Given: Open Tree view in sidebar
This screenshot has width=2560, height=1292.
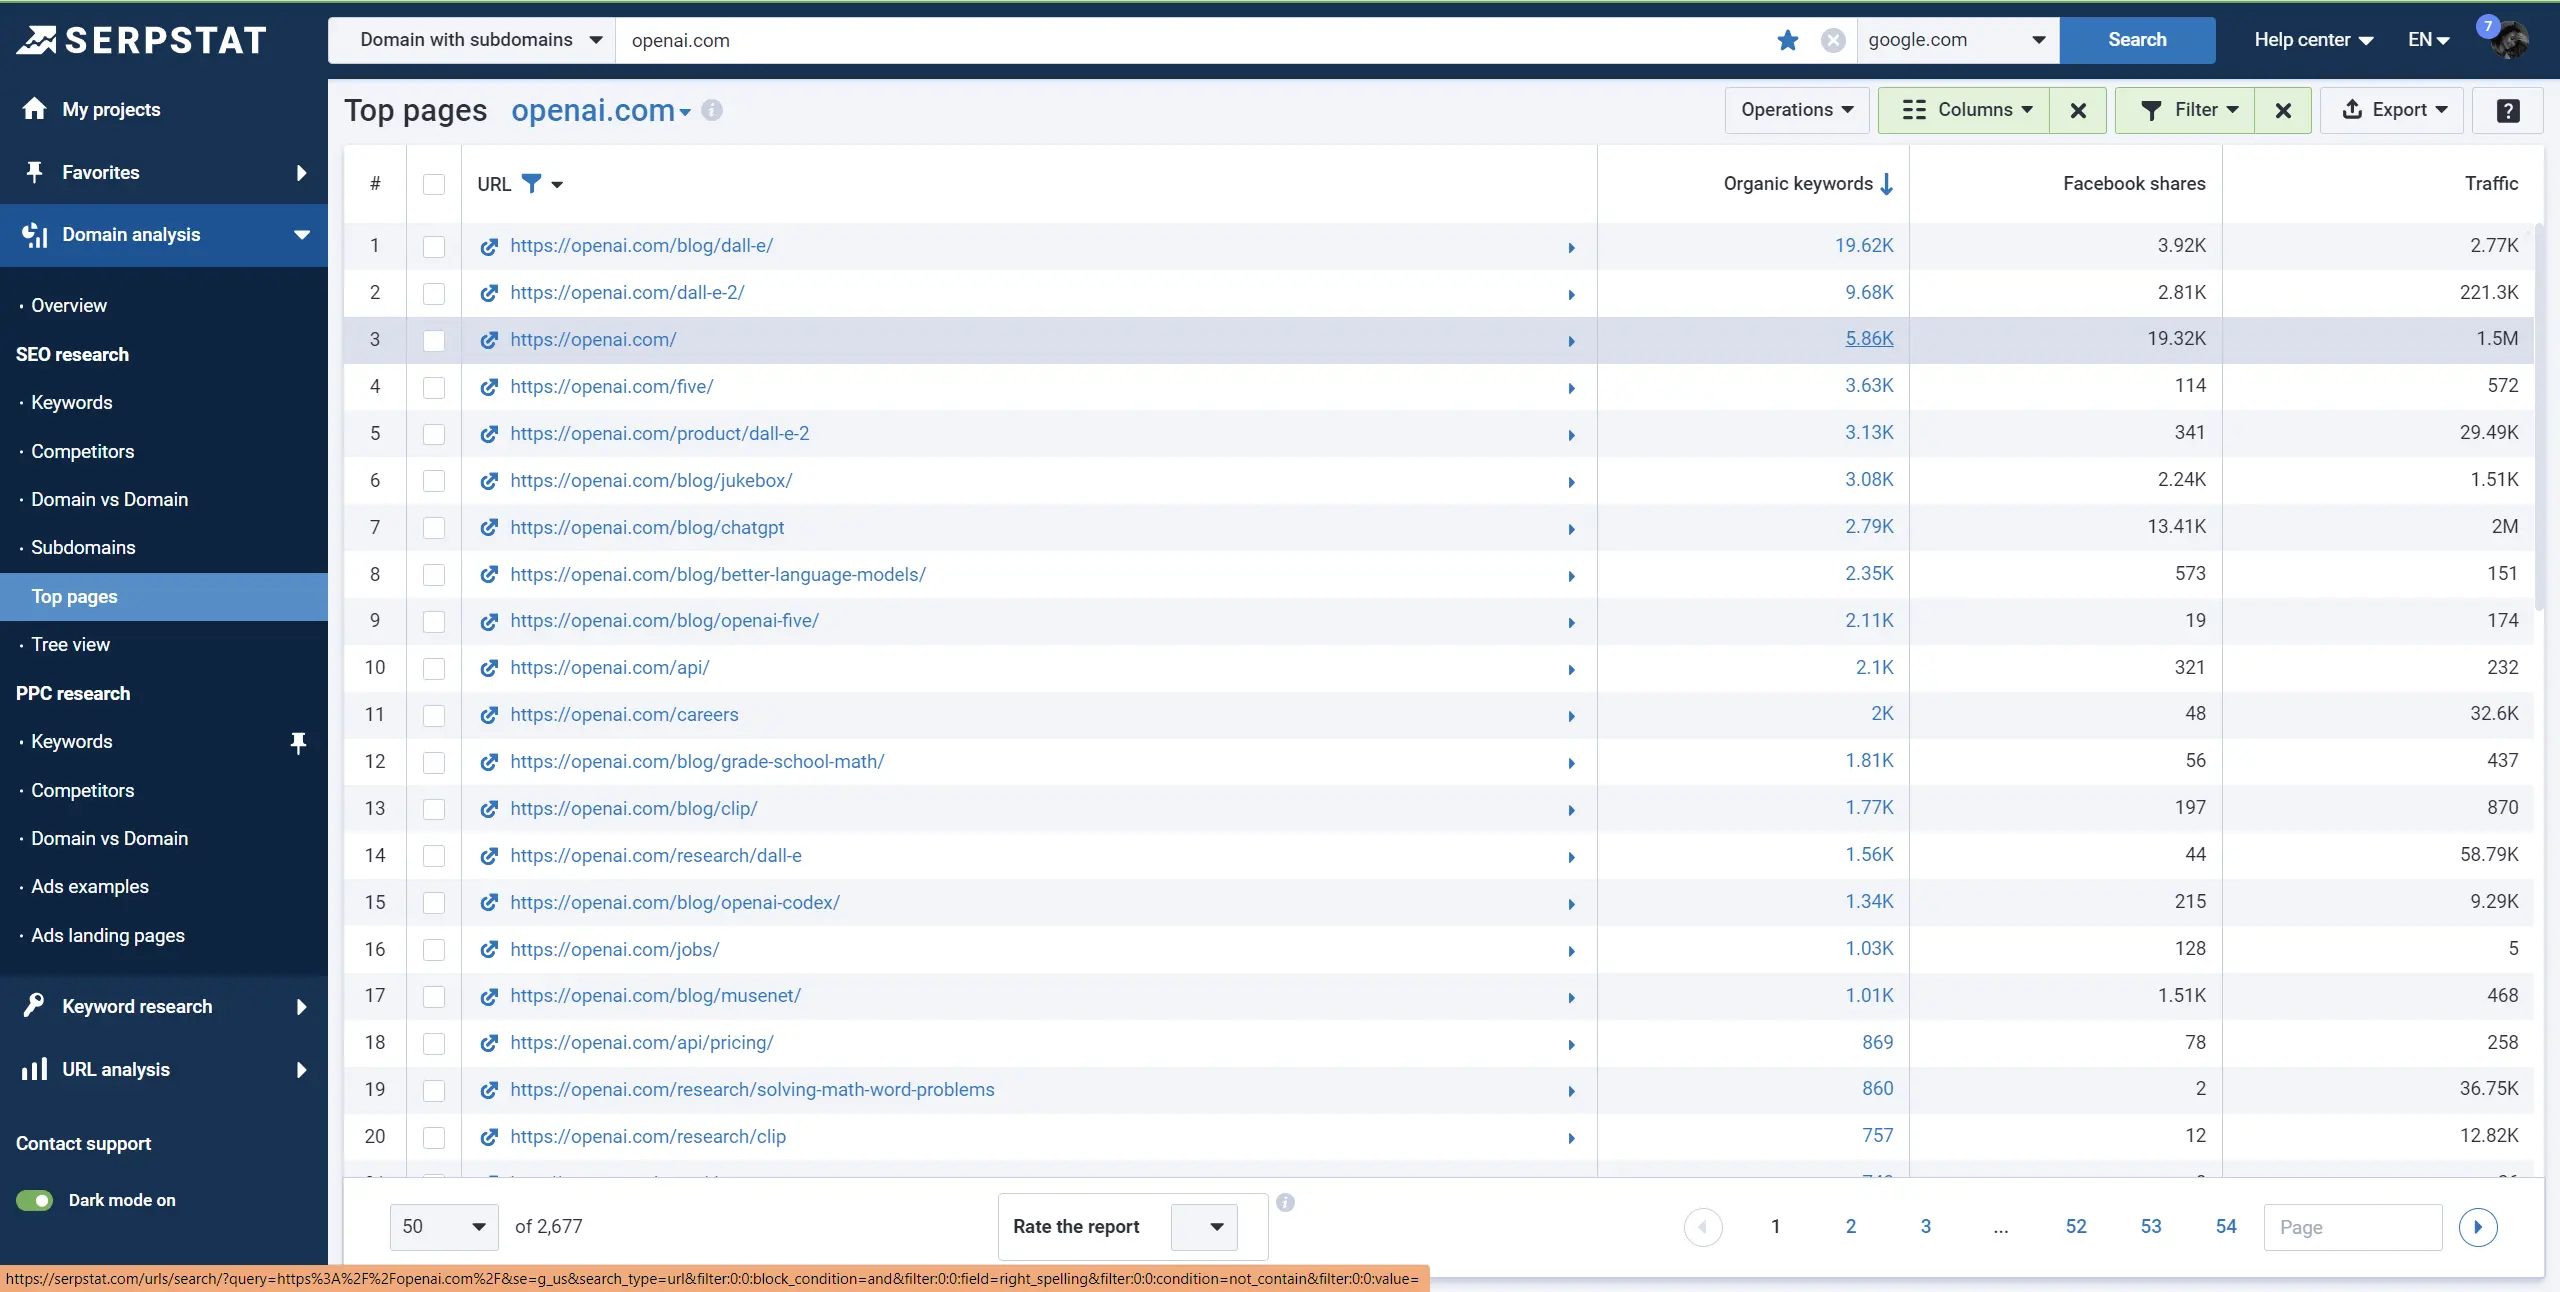Looking at the screenshot, I should 70,644.
